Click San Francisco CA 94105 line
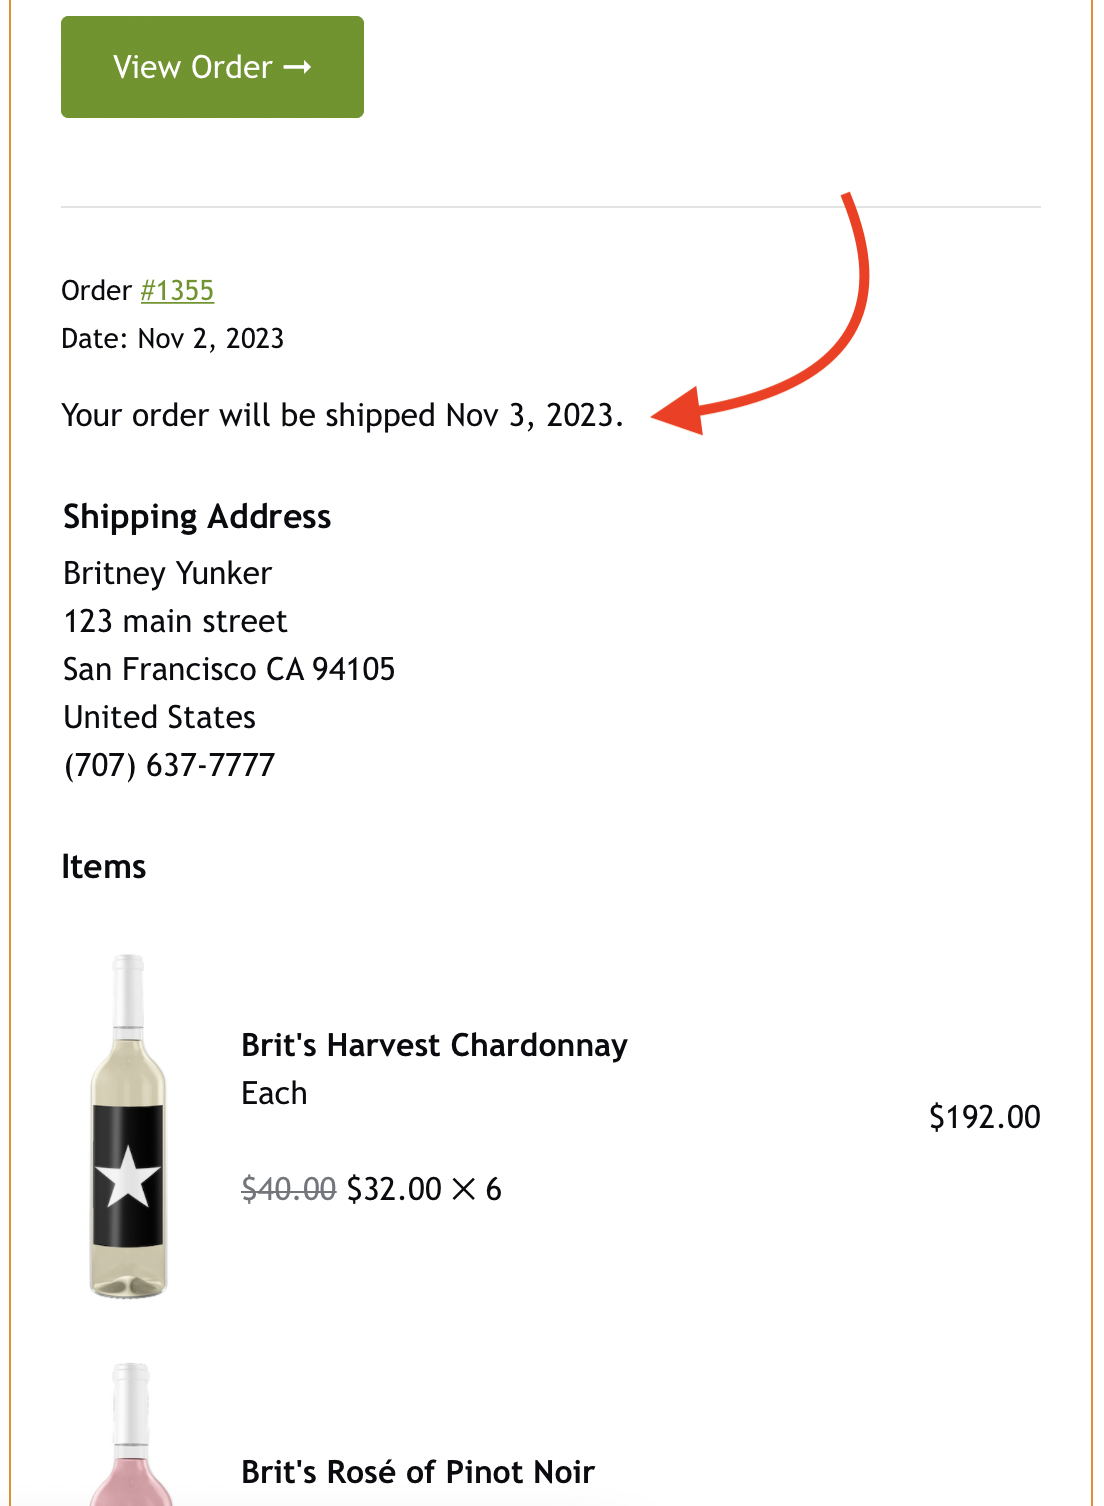This screenshot has width=1104, height=1506. click(229, 669)
